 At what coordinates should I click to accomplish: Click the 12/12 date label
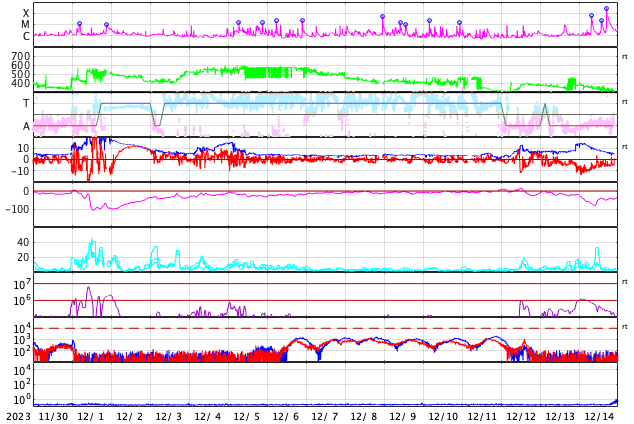tap(521, 417)
